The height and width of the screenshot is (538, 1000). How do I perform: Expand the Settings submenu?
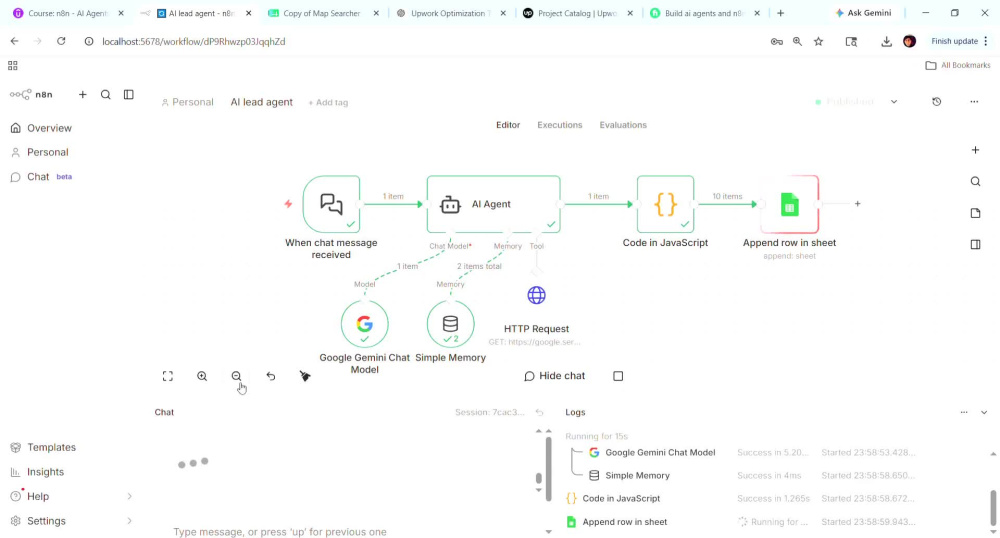[x=129, y=521]
